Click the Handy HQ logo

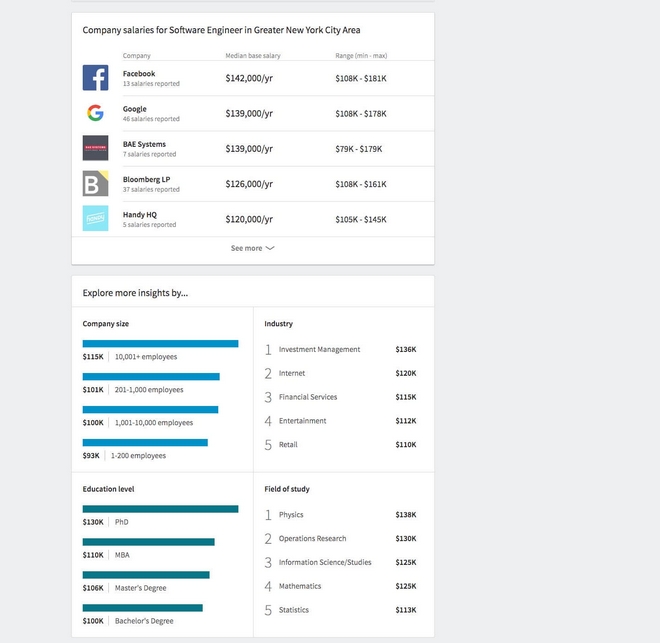pos(95,219)
